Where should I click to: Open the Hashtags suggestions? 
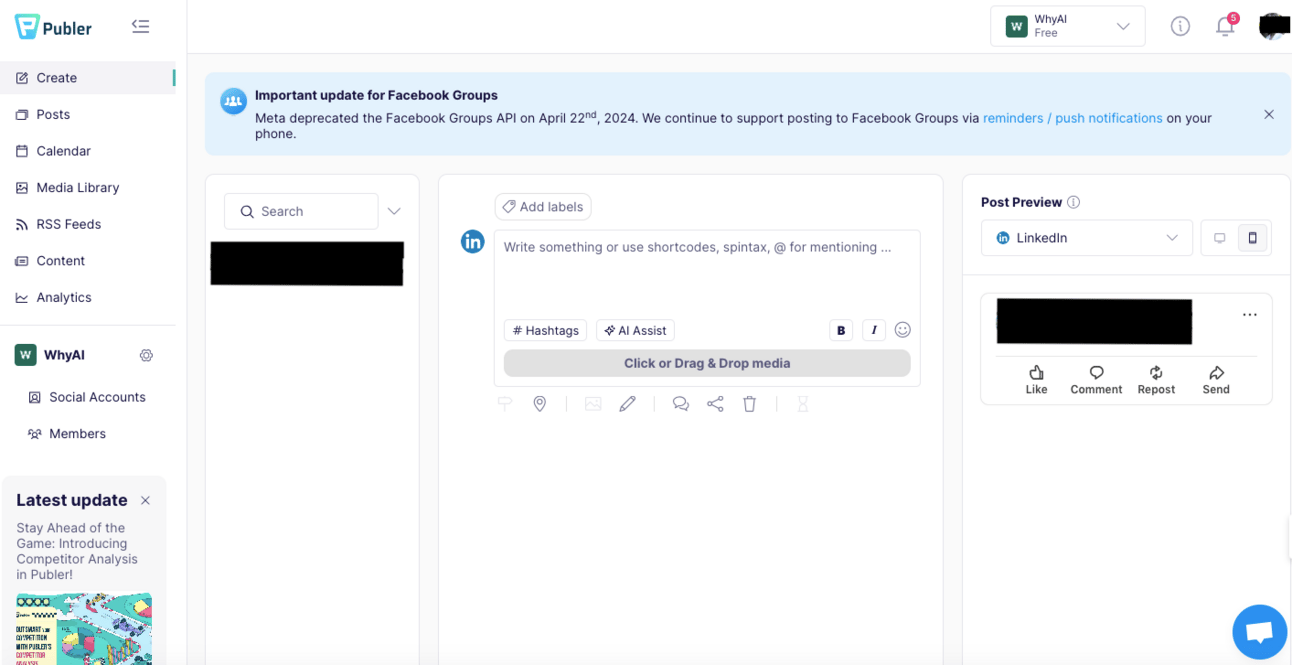545,330
